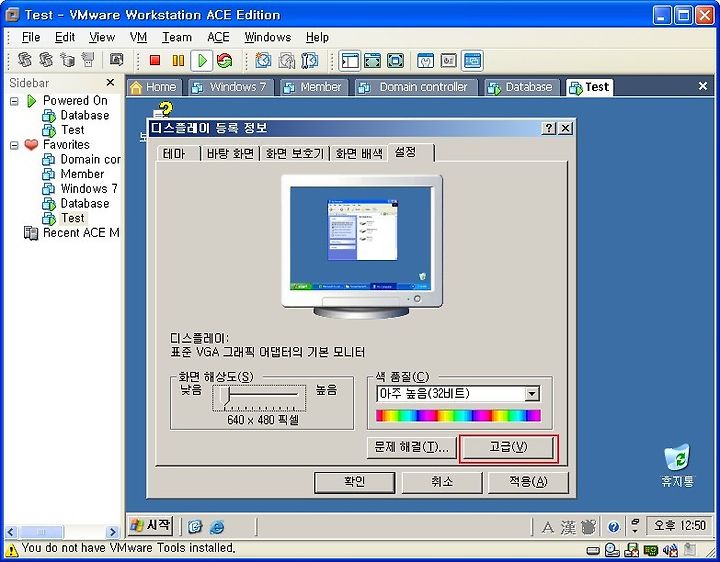The height and width of the screenshot is (562, 720).
Task: Collapse the Favorites tree group
Action: pos(14,145)
